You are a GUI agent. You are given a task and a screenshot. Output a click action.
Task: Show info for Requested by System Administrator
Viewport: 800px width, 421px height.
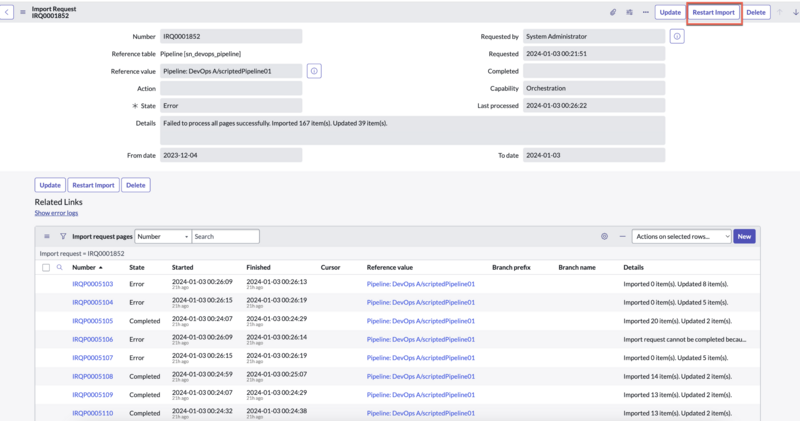pyautogui.click(x=677, y=36)
